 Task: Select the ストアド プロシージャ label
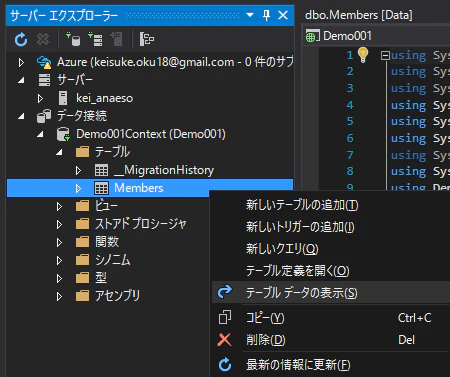141,224
